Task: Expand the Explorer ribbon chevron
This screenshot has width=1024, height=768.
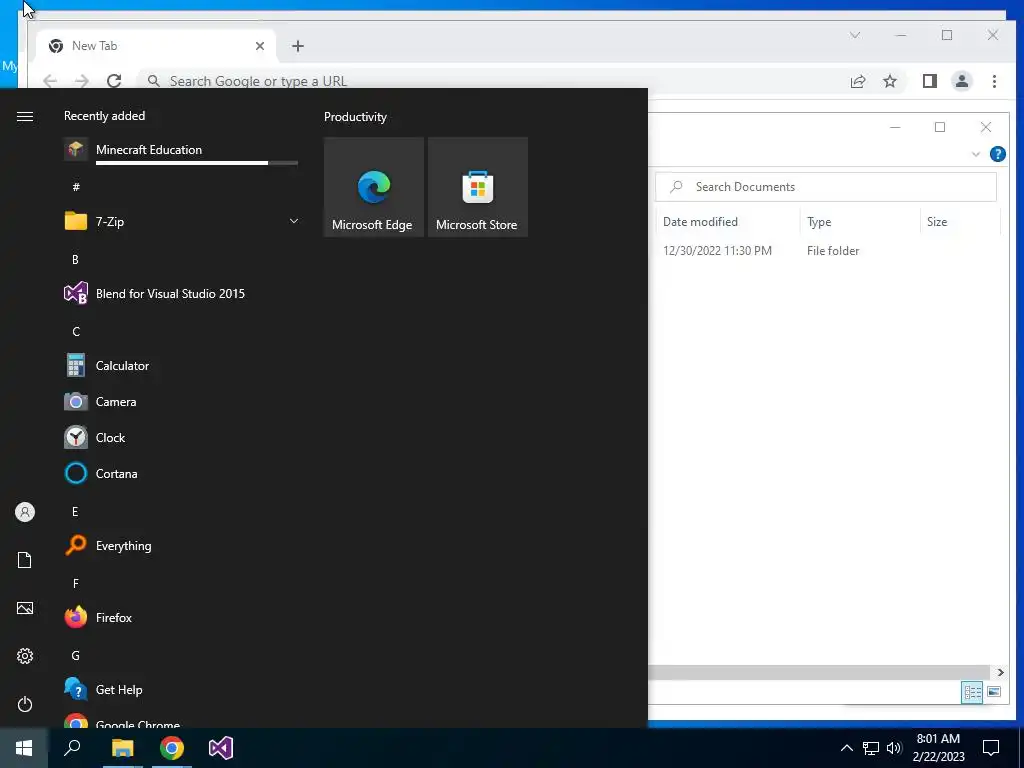Action: coord(976,154)
